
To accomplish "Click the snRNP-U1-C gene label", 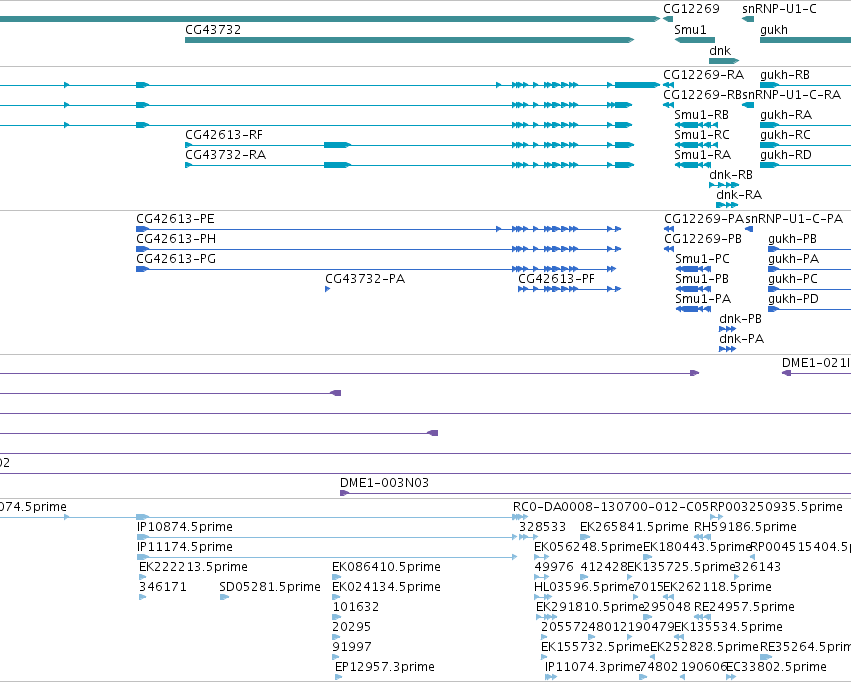I will 779,9.
